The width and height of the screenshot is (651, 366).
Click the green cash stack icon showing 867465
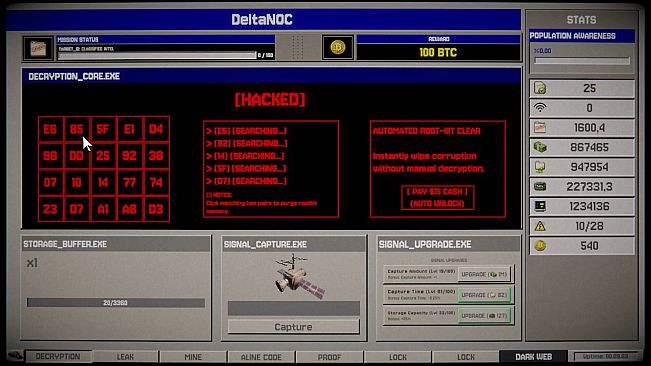540,147
